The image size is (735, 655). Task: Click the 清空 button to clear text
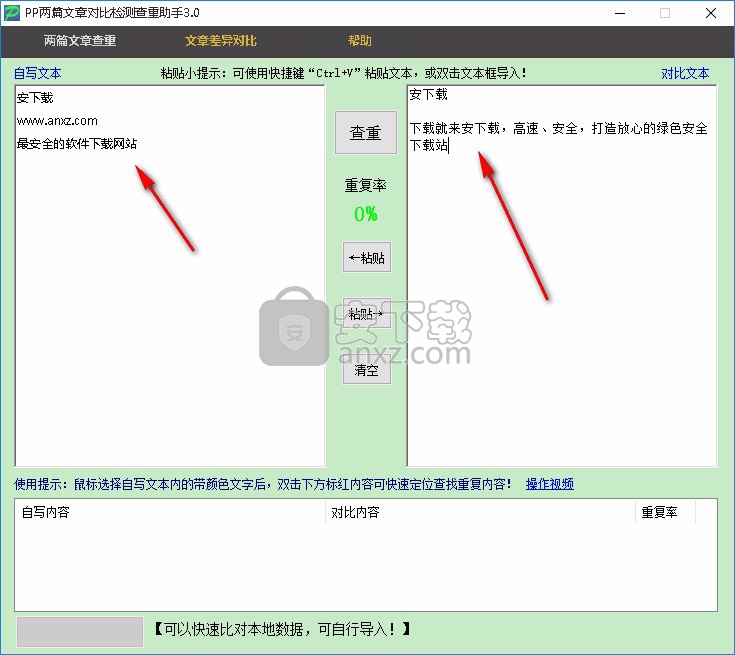[x=367, y=370]
